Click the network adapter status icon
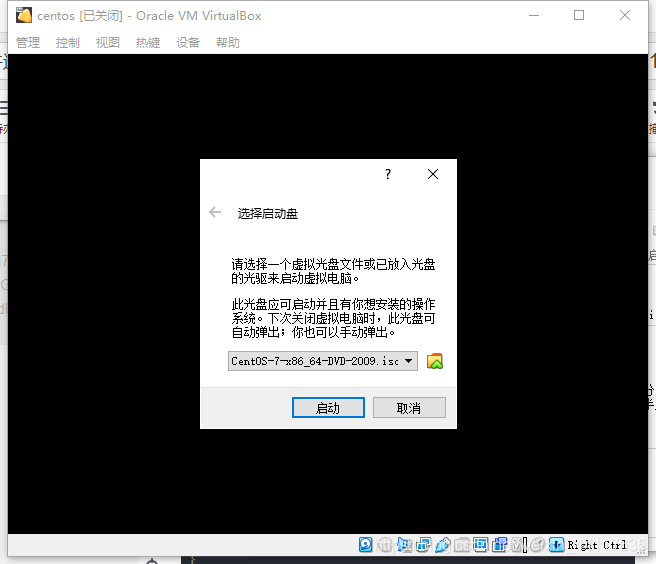The image size is (656, 564). click(x=423, y=545)
